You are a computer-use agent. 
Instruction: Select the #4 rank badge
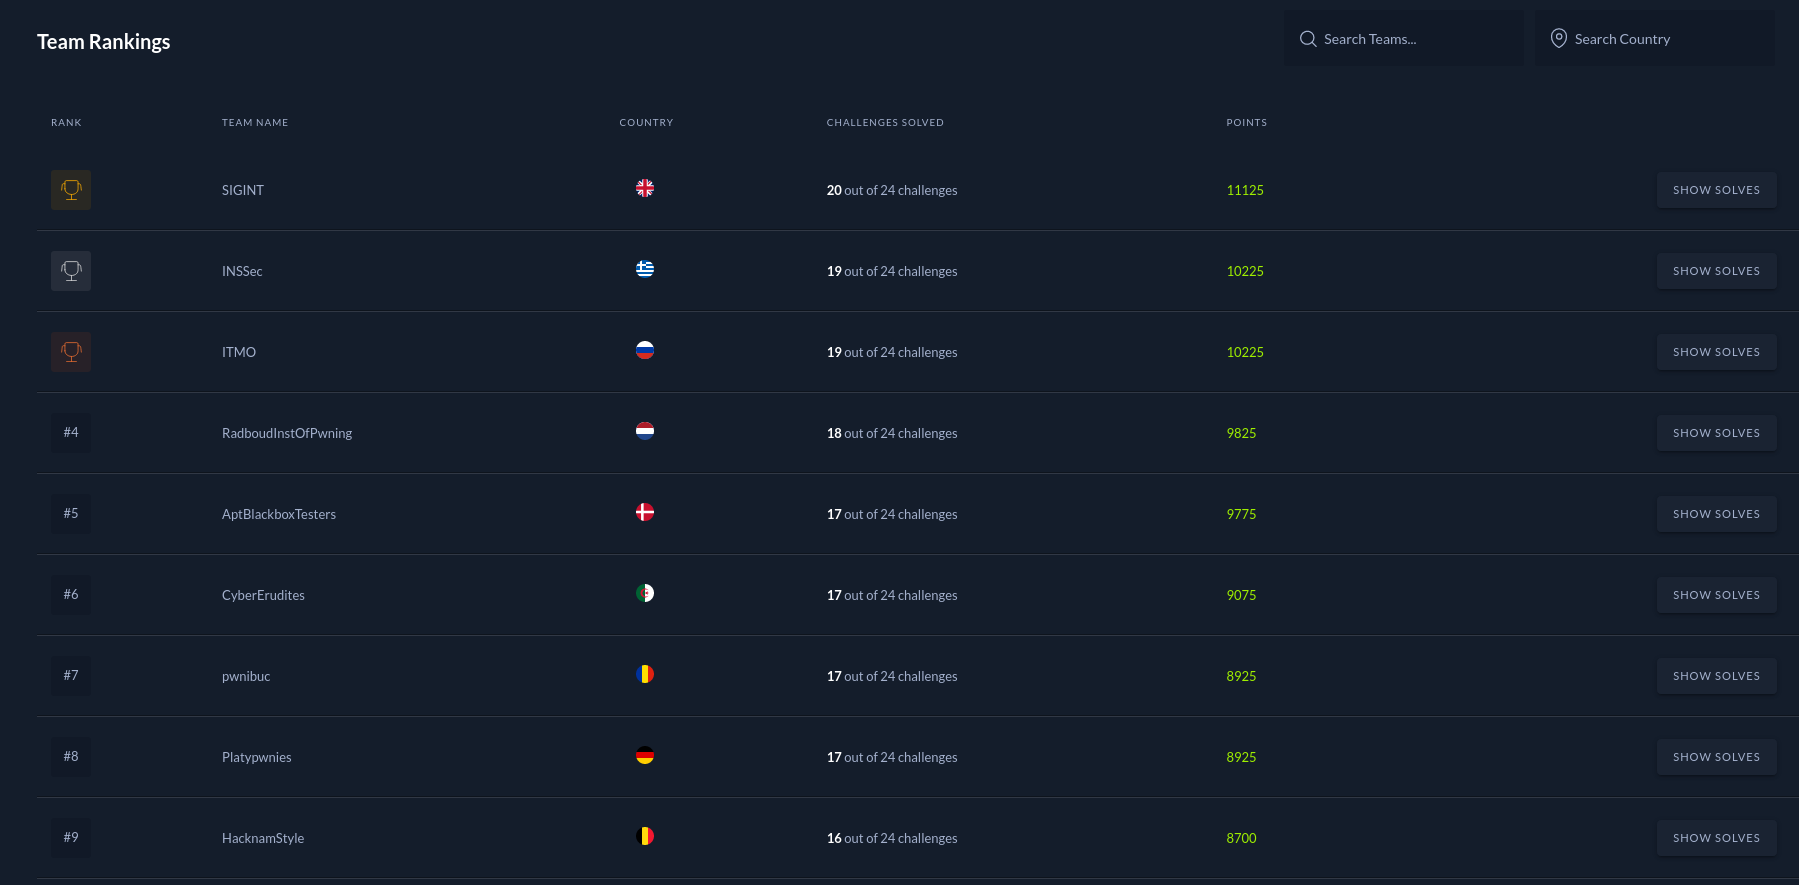pyautogui.click(x=71, y=433)
